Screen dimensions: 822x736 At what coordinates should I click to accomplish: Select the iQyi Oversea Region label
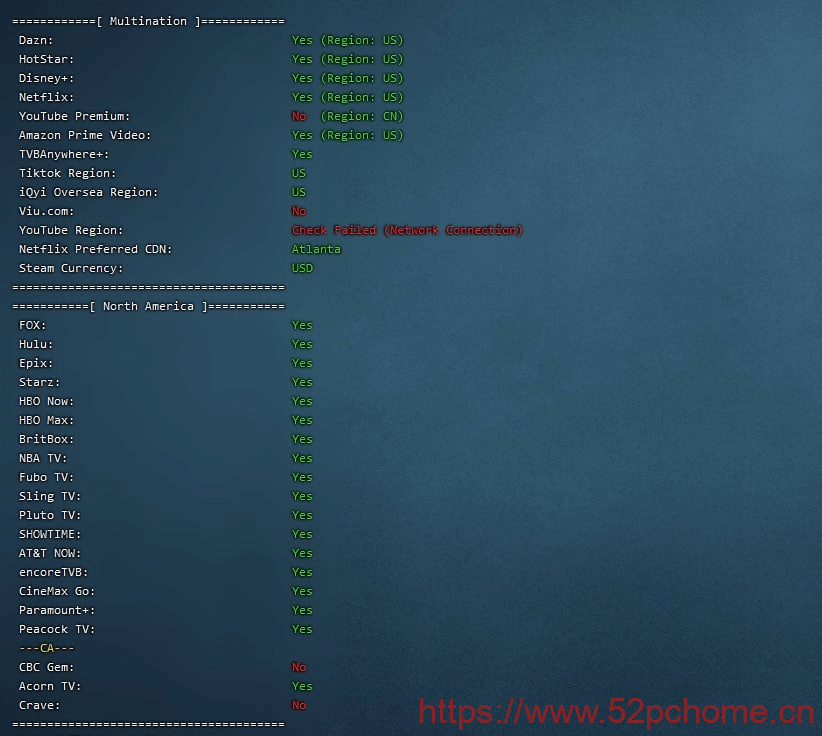(89, 192)
